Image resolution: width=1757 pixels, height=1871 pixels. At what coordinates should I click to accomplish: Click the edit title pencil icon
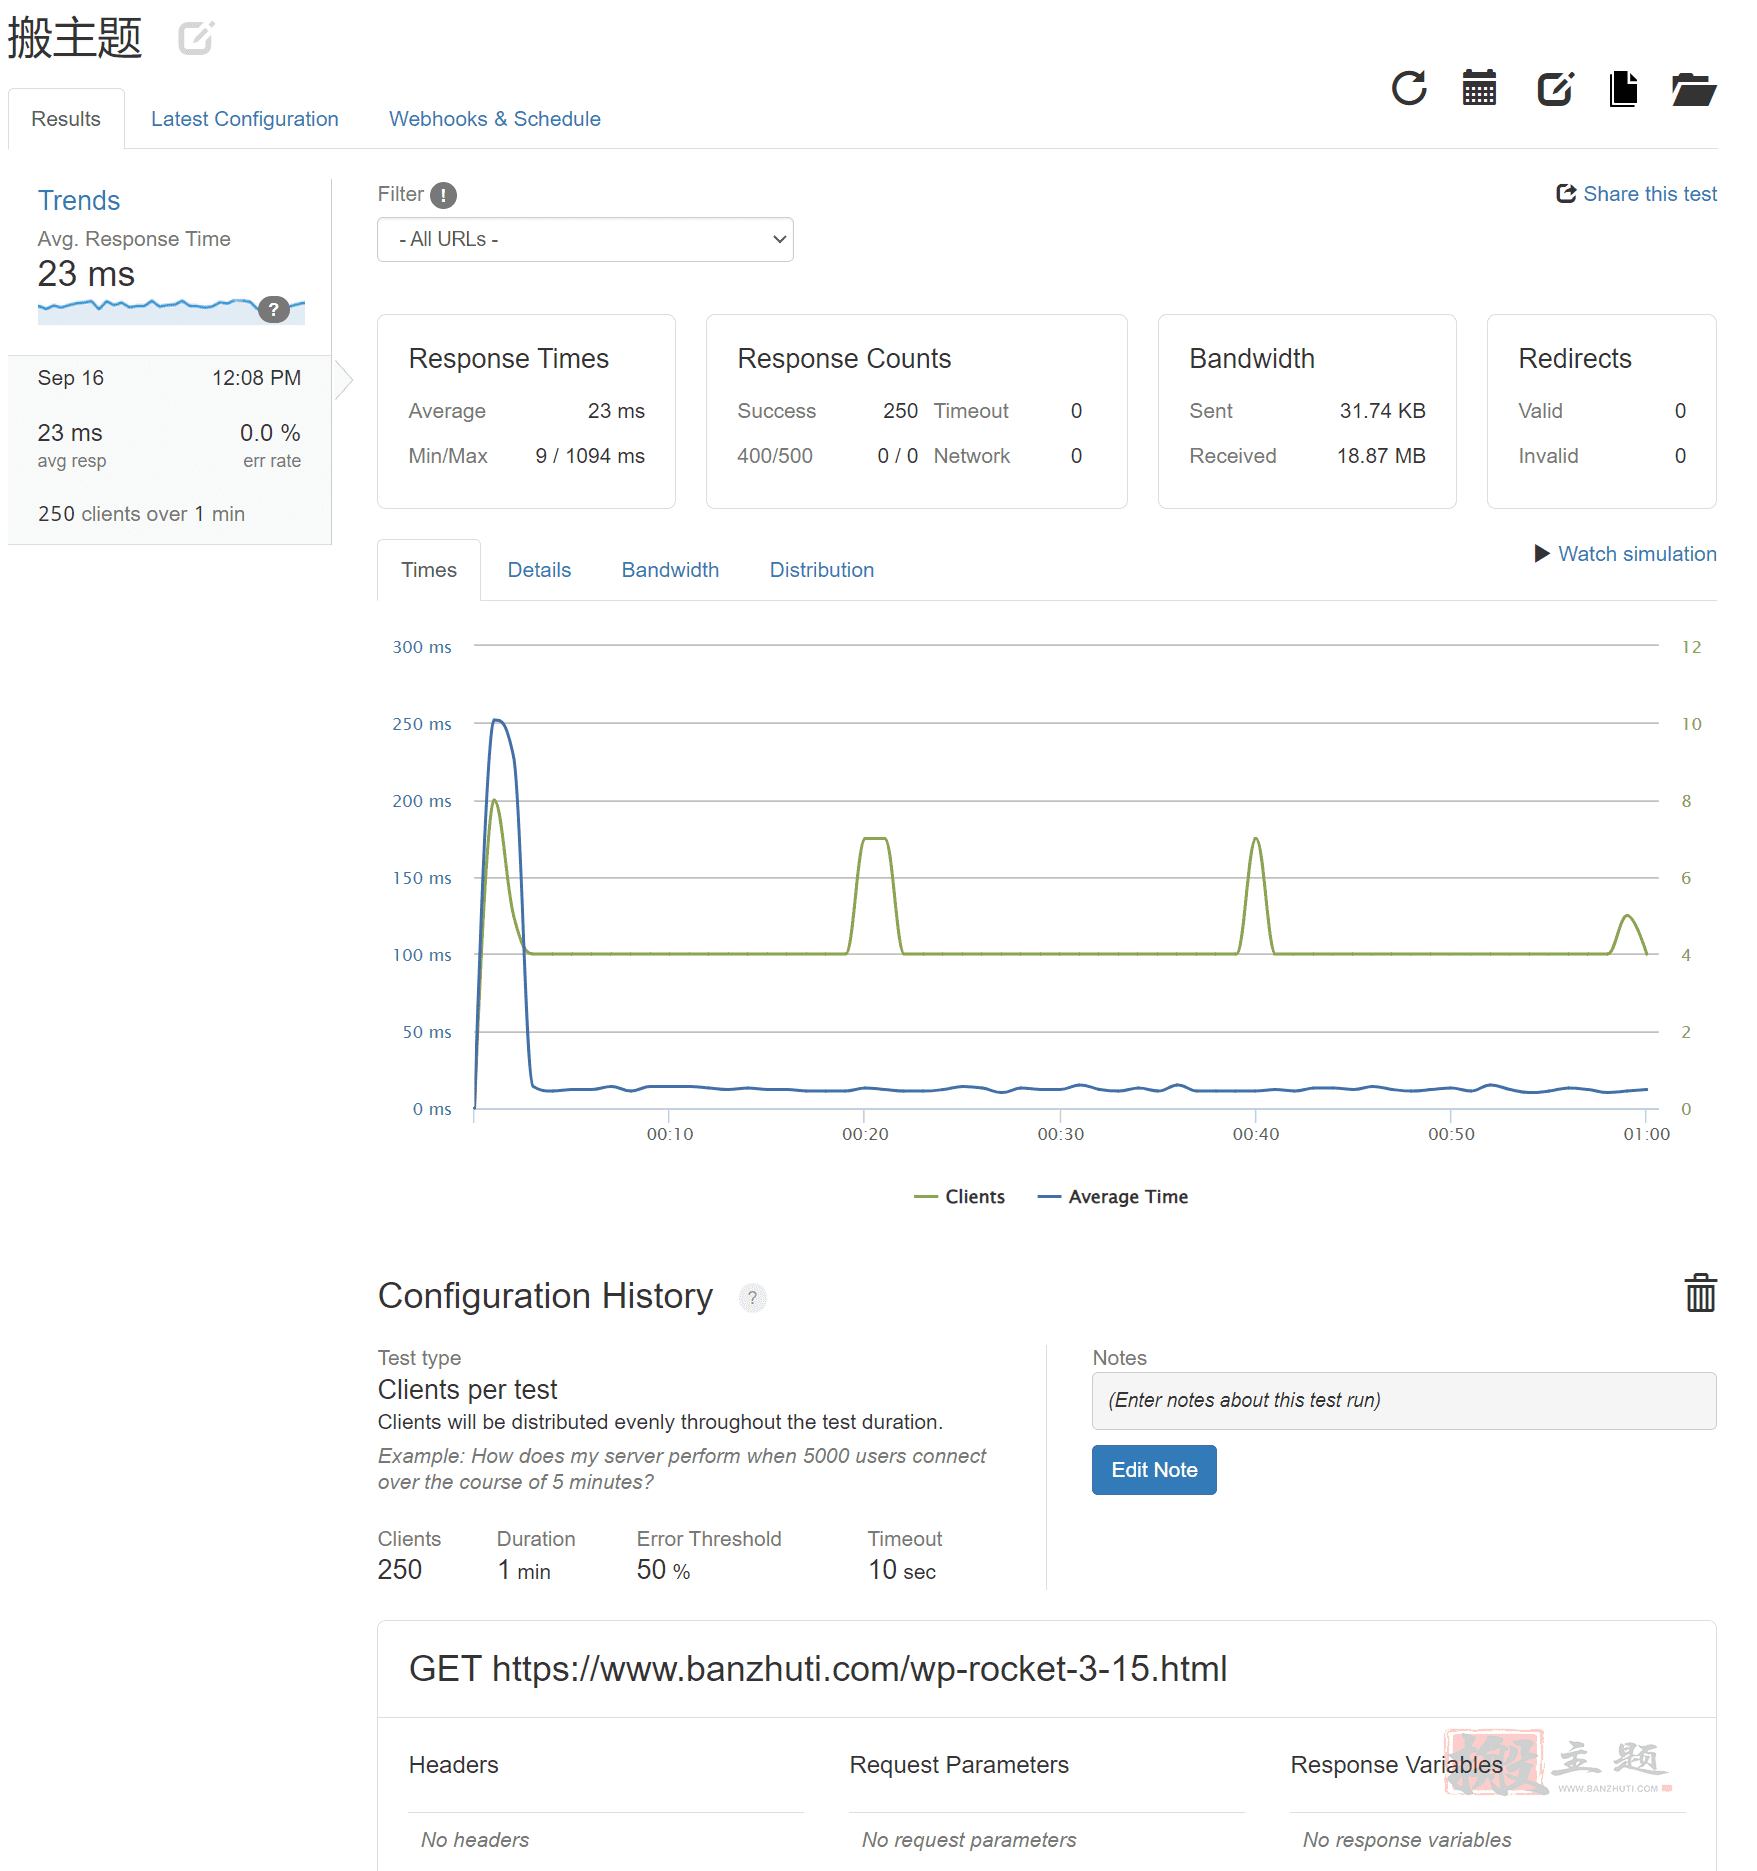(x=196, y=38)
